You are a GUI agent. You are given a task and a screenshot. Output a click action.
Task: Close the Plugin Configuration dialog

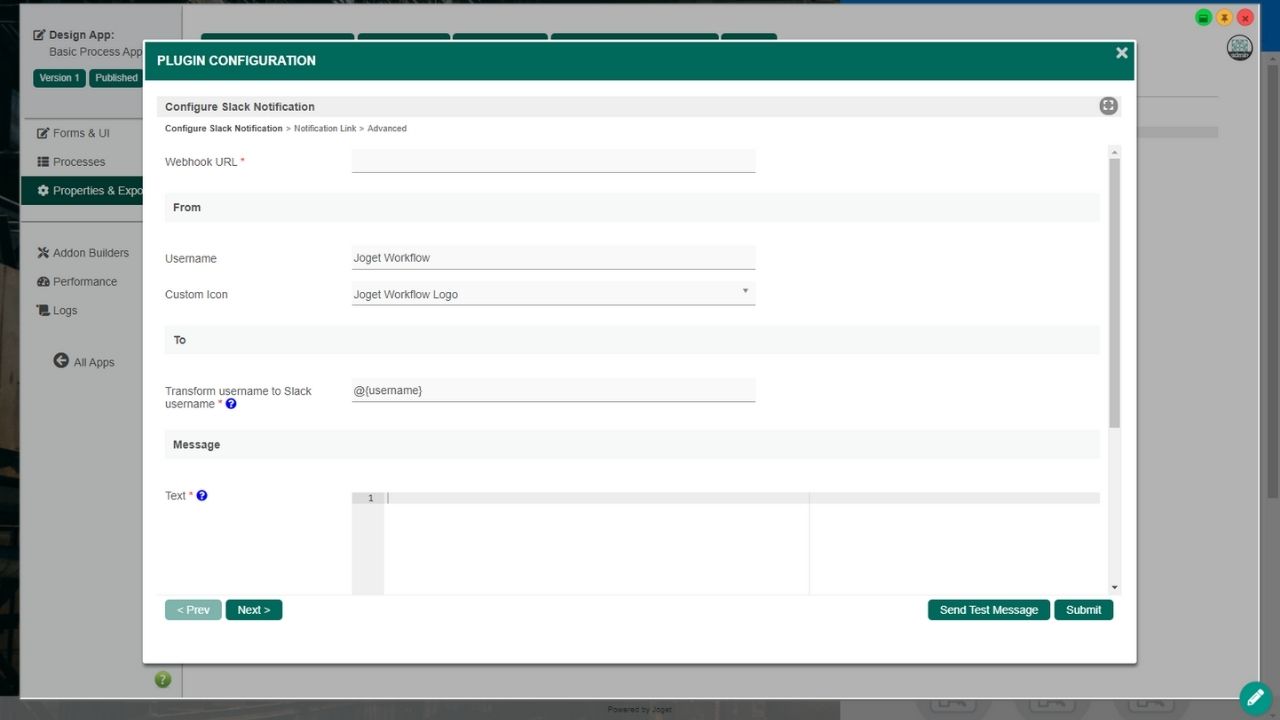(x=1121, y=53)
